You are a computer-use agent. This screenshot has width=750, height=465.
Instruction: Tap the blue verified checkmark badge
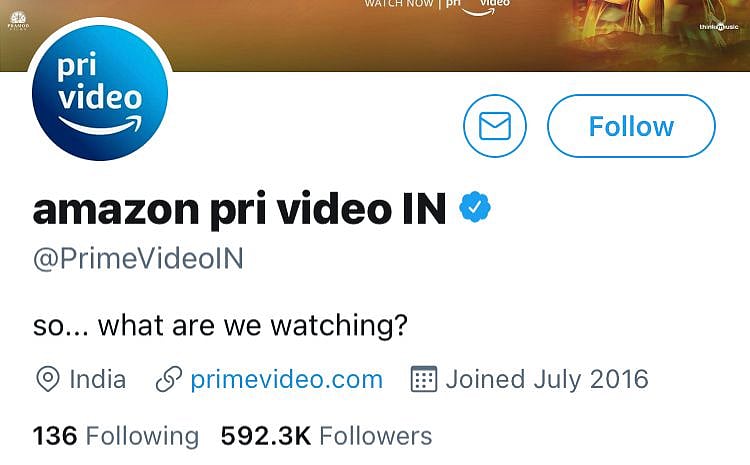[x=474, y=207]
